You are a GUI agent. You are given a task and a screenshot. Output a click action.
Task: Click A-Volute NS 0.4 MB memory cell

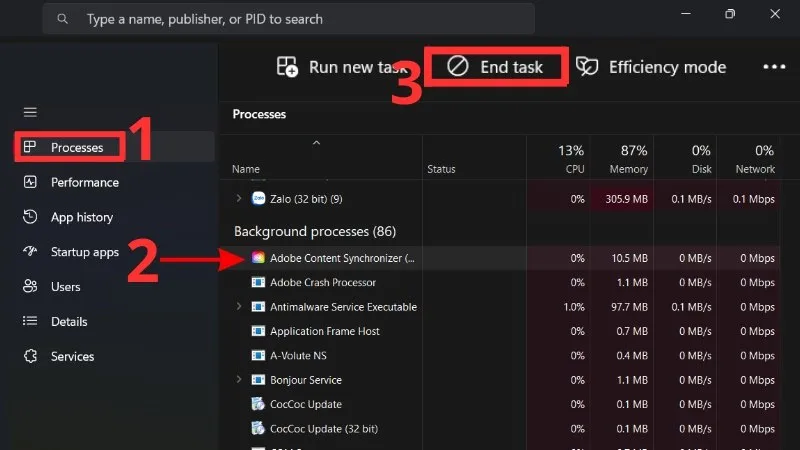(x=632, y=356)
